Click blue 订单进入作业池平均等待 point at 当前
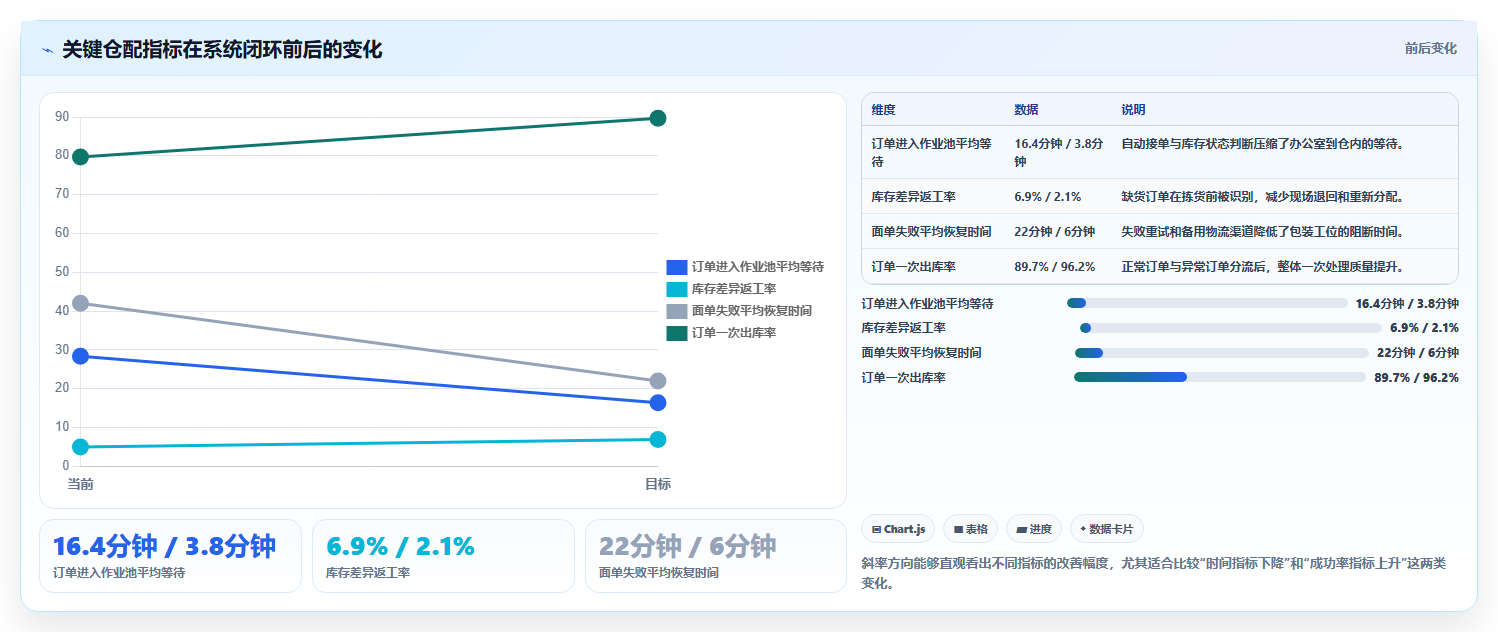The image size is (1498, 632). [x=80, y=356]
